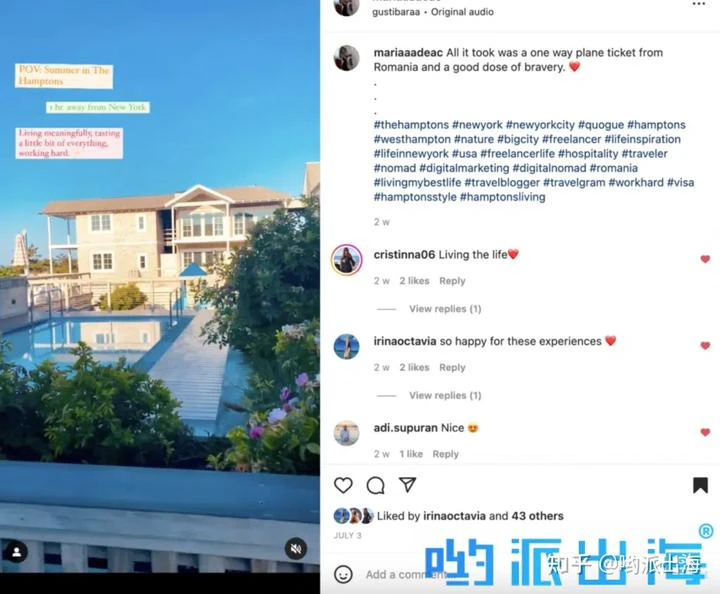This screenshot has height=594, width=720.
Task: Unlike cristinna06's comment heart
Action: (x=705, y=259)
